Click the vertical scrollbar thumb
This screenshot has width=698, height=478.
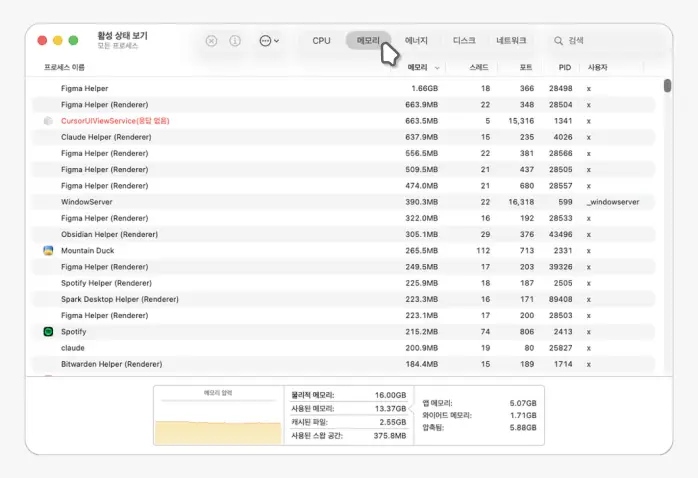click(x=667, y=85)
